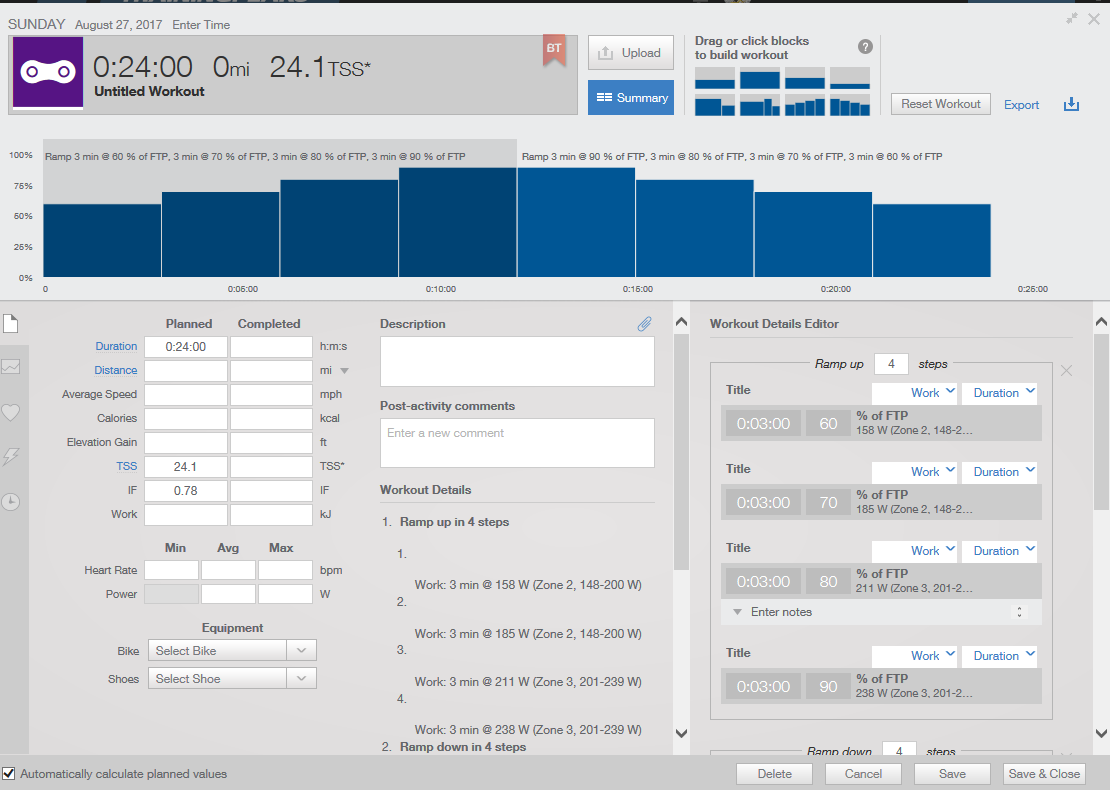Screen dimensions: 1110x790
Task: Click the Export link
Action: pyautogui.click(x=1021, y=105)
